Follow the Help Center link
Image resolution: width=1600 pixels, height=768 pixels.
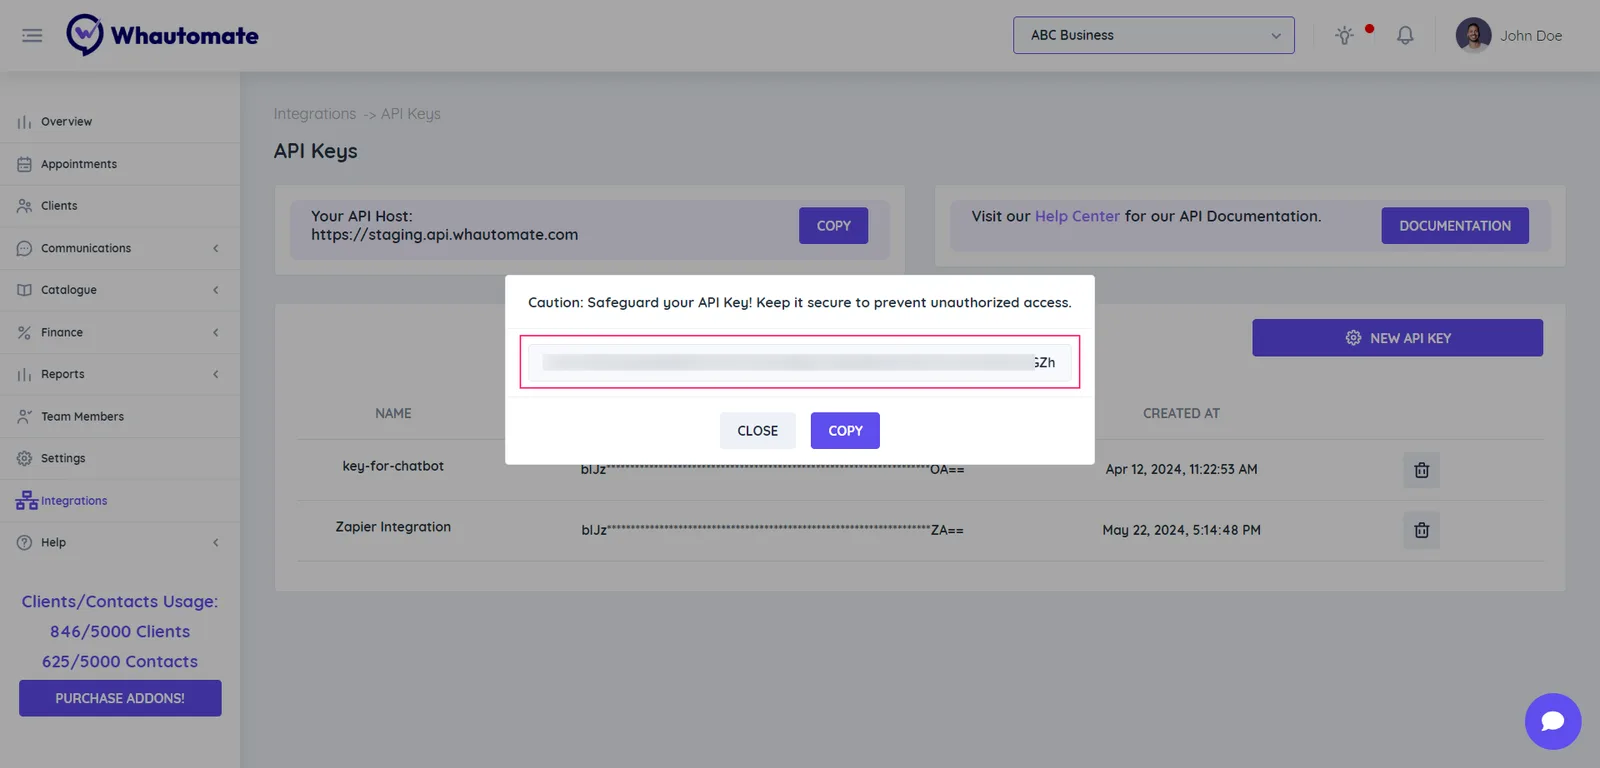click(x=1077, y=216)
